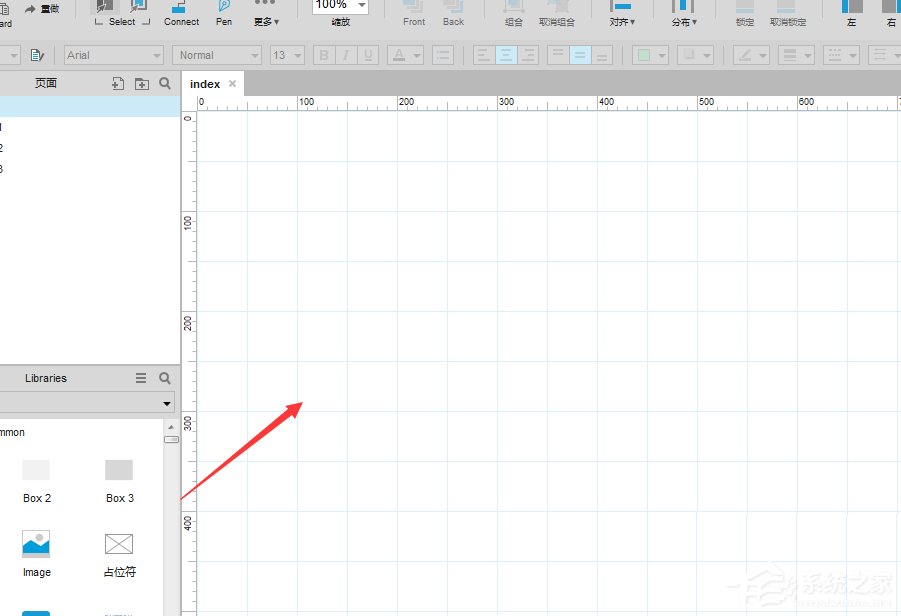Click the 取消锁定 (Unlock) icon
Image resolution: width=901 pixels, height=616 pixels.
tap(787, 13)
